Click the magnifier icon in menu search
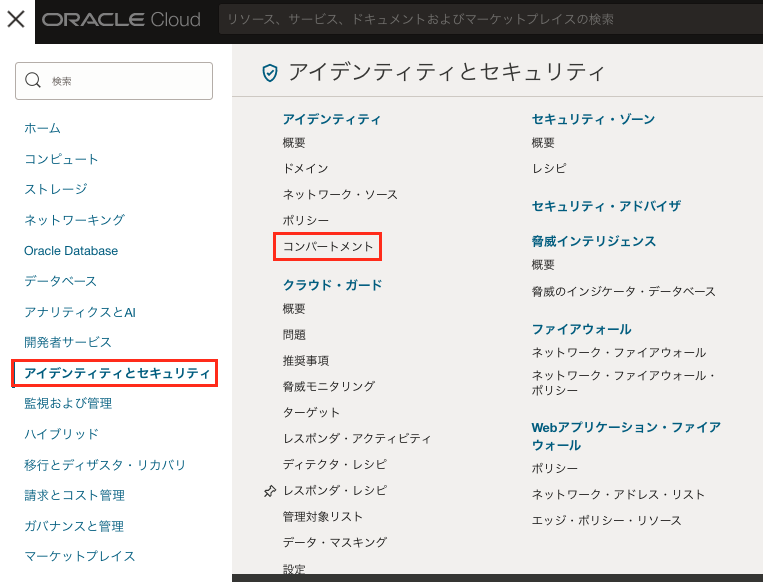Viewport: 763px width, 582px height. [33, 81]
